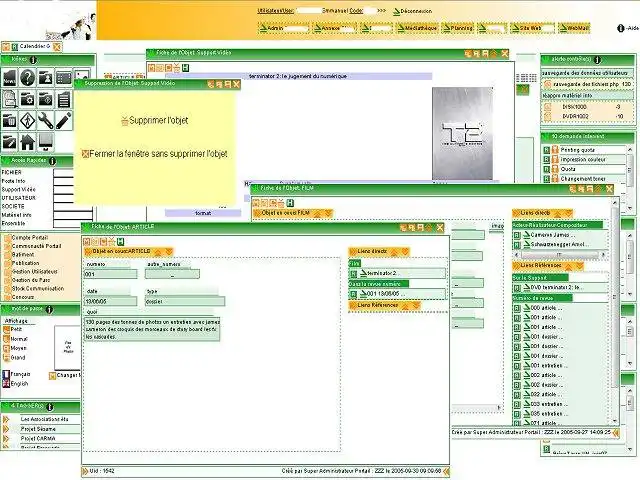Open the Annexe menu
This screenshot has height=480, width=640.
coord(334,28)
